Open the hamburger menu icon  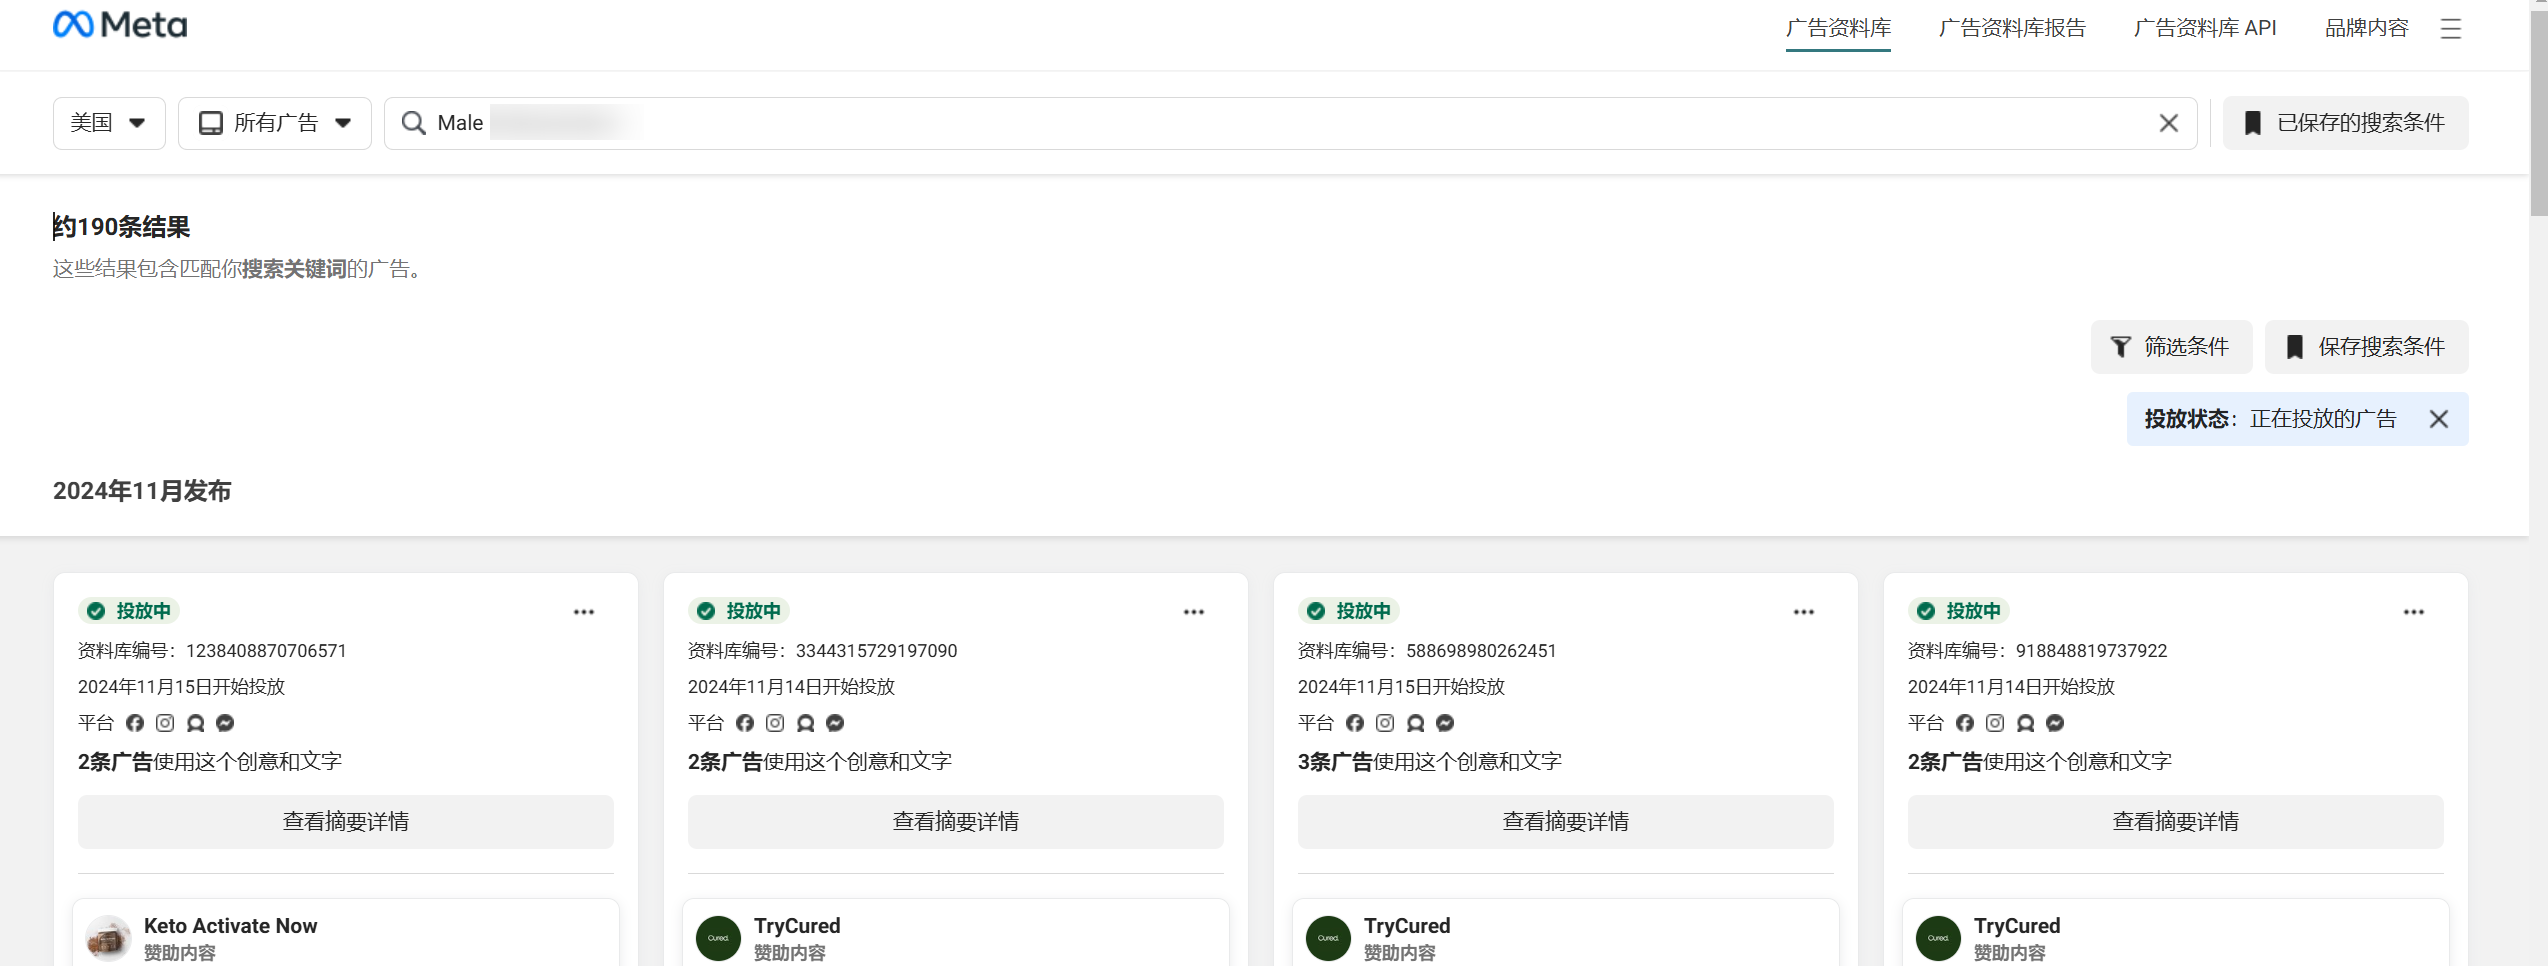2450,29
